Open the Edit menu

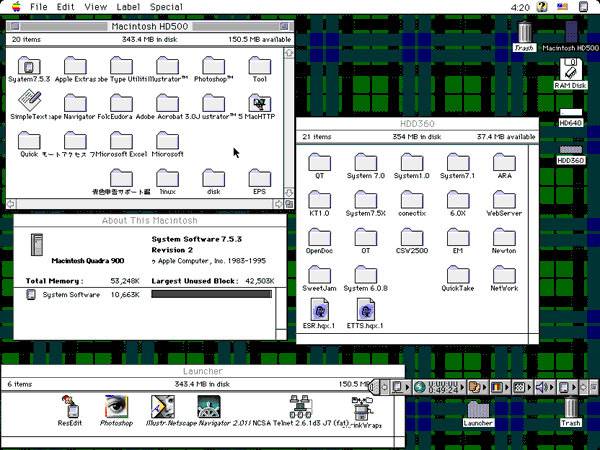65,7
